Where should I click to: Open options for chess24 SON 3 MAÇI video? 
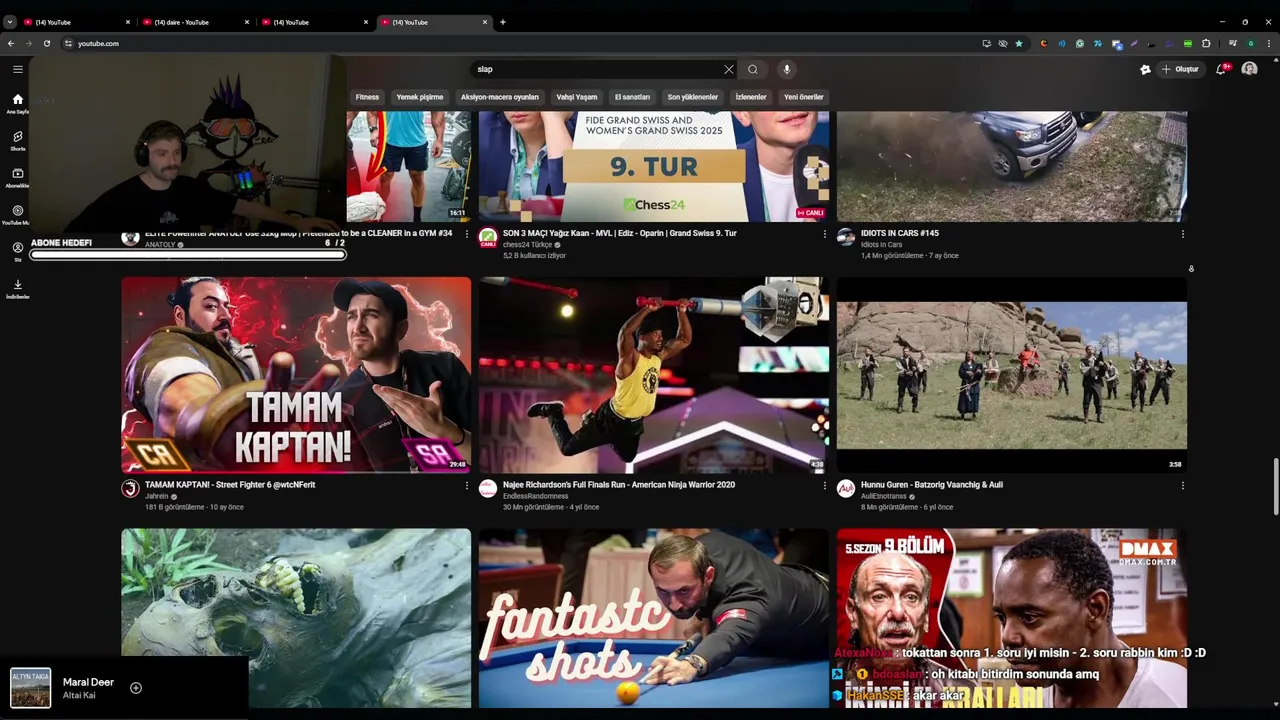click(825, 234)
